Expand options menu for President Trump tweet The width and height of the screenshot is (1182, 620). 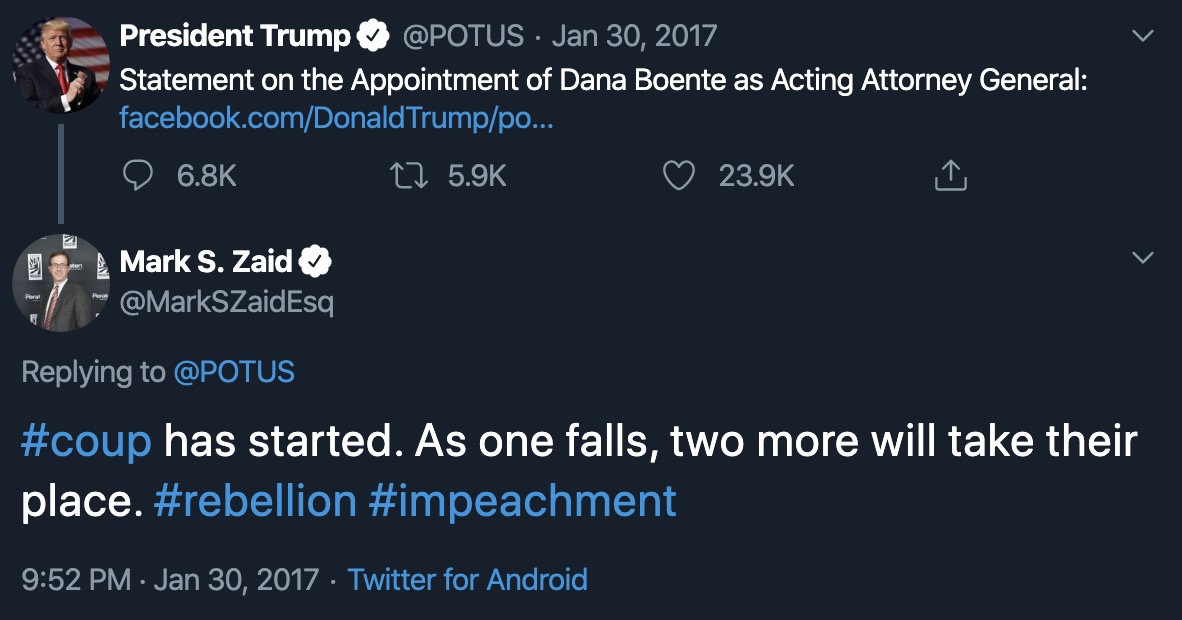click(1141, 37)
